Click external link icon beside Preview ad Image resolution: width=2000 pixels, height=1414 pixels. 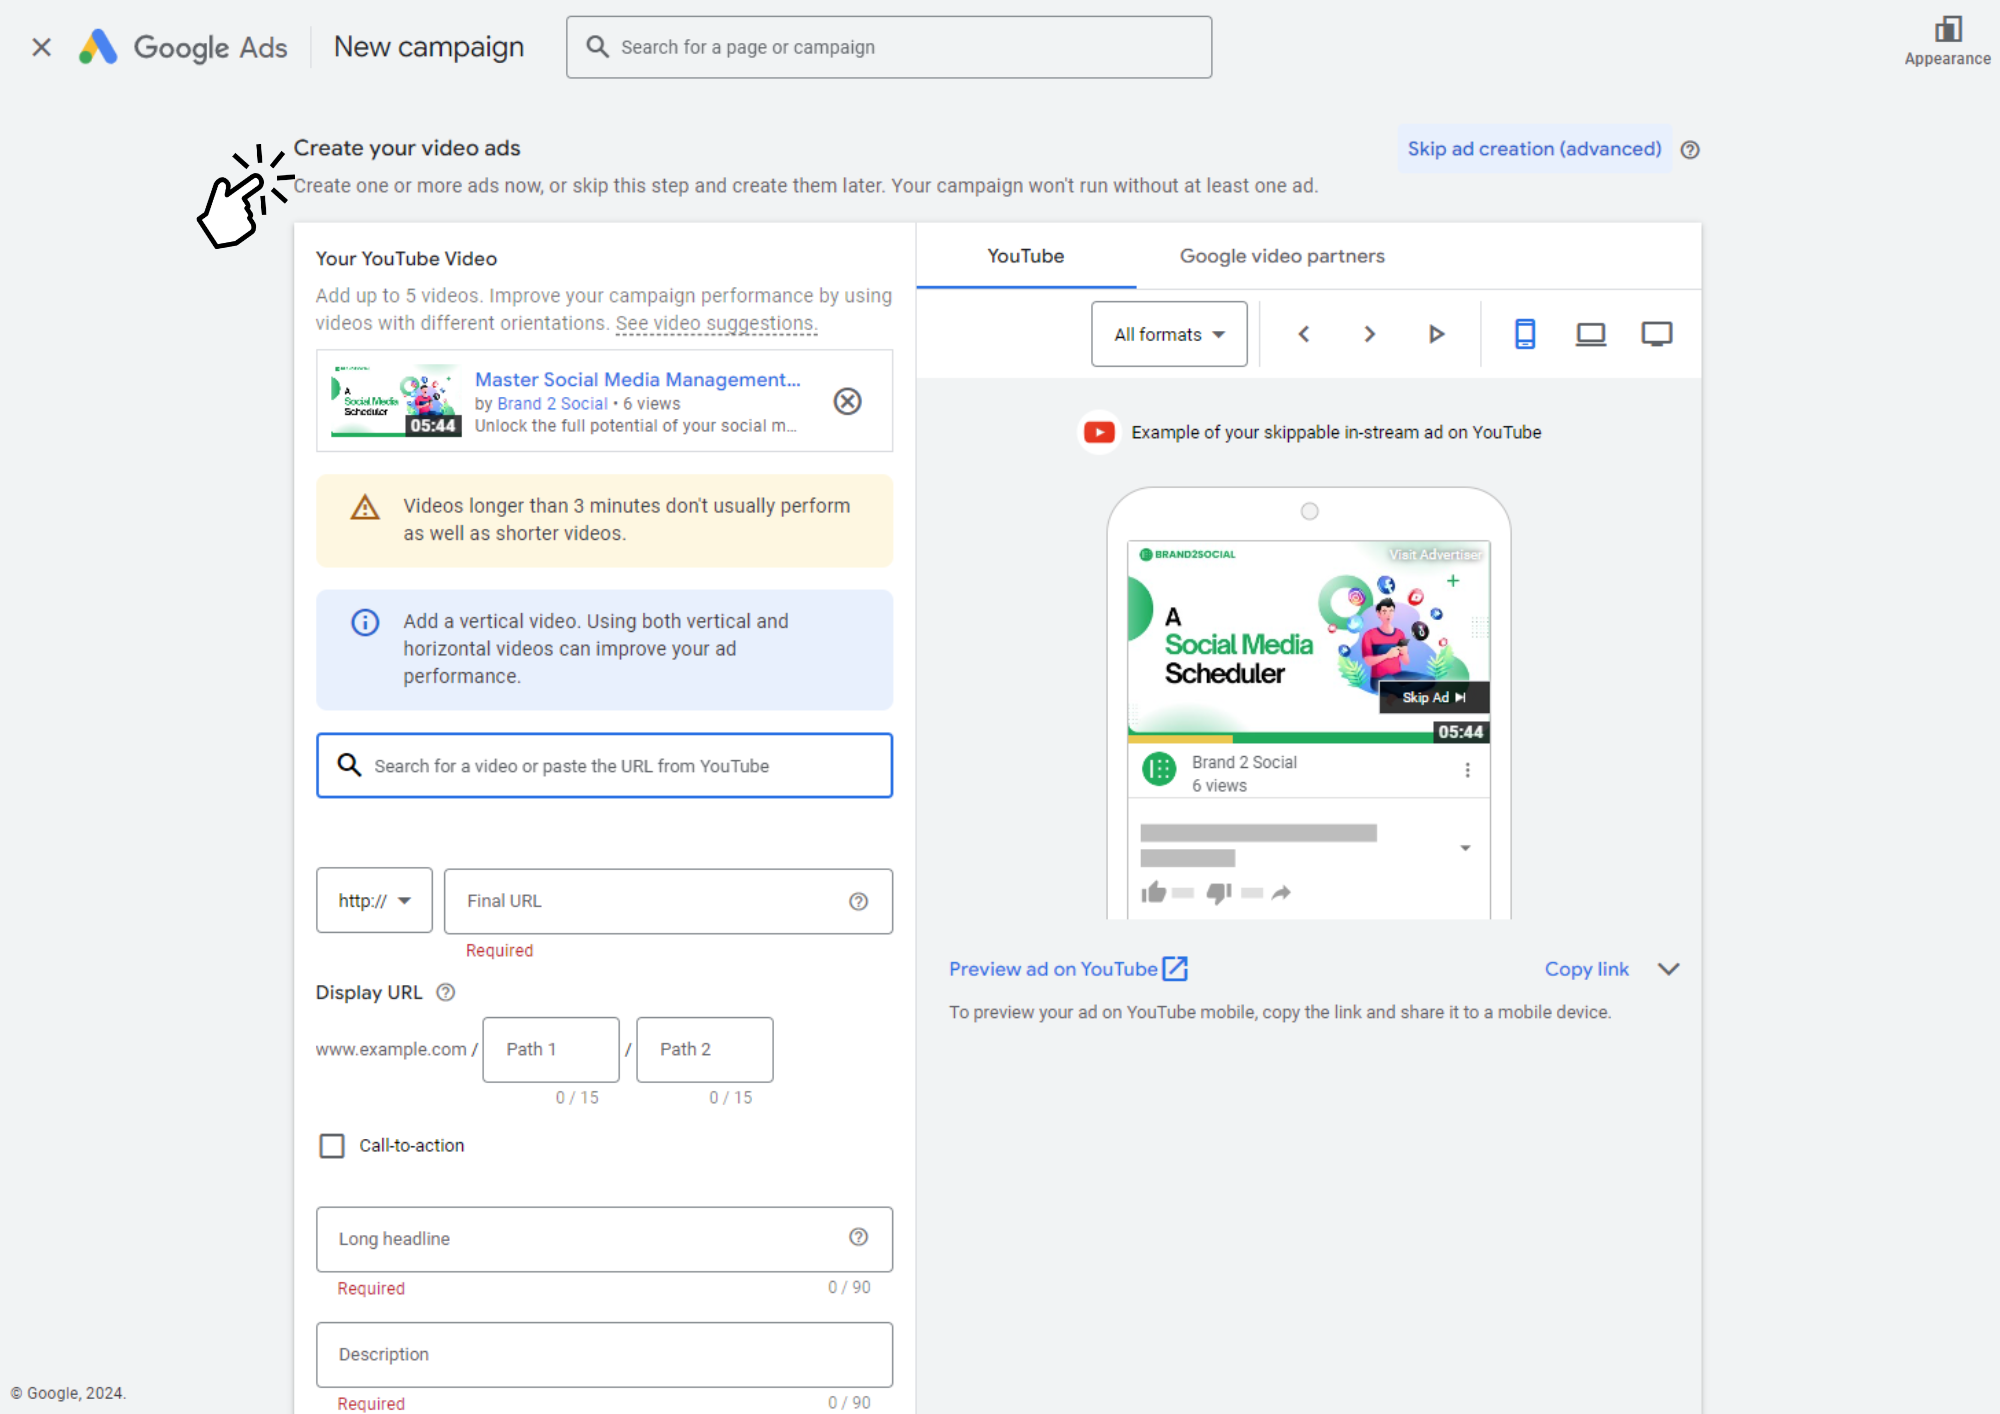click(1175, 969)
